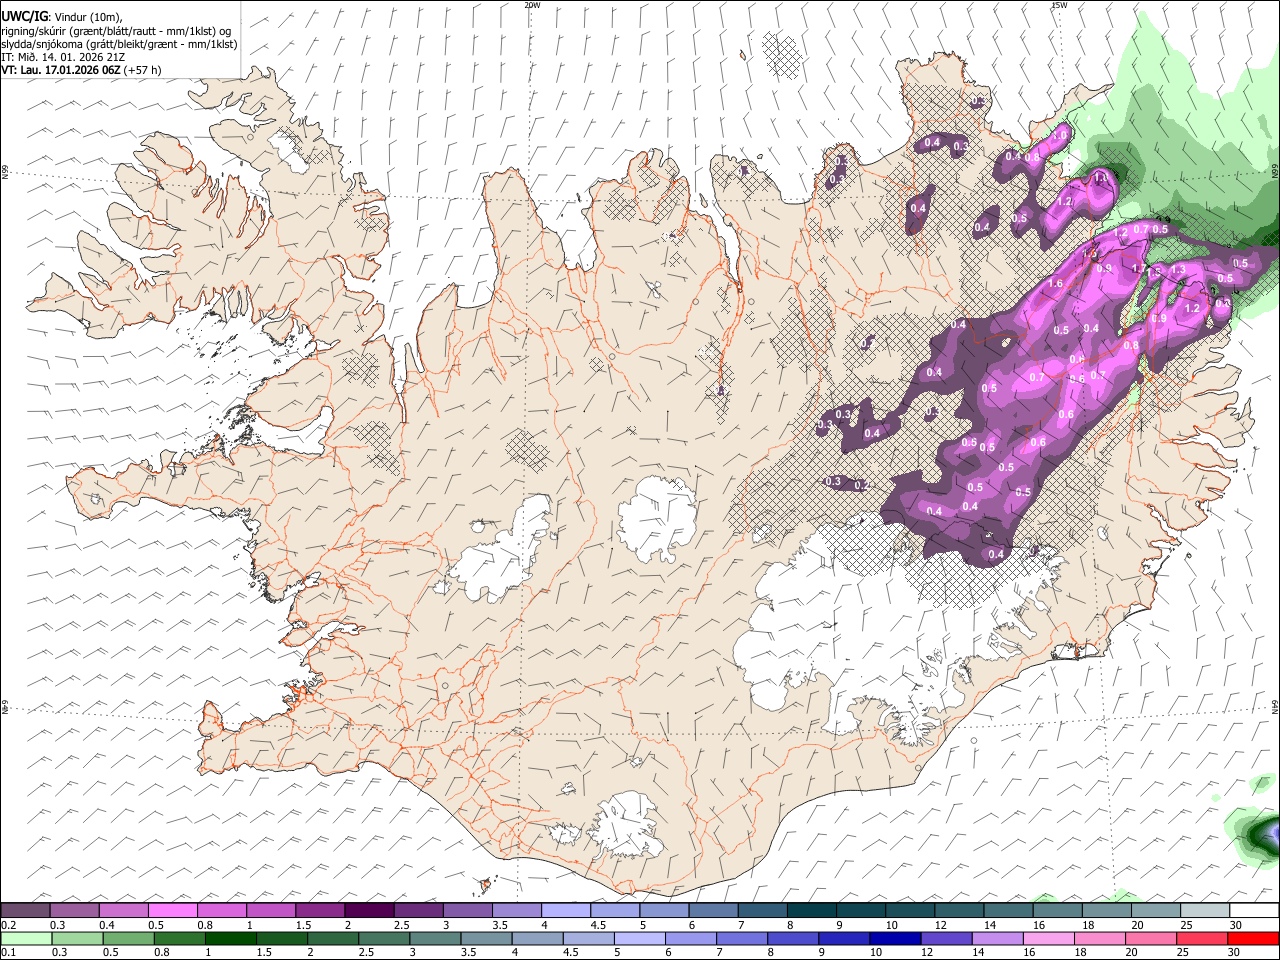The height and width of the screenshot is (960, 1280).
Task: Pick the top-row lavender swatch between 4 and 4.5
Action: (565, 910)
